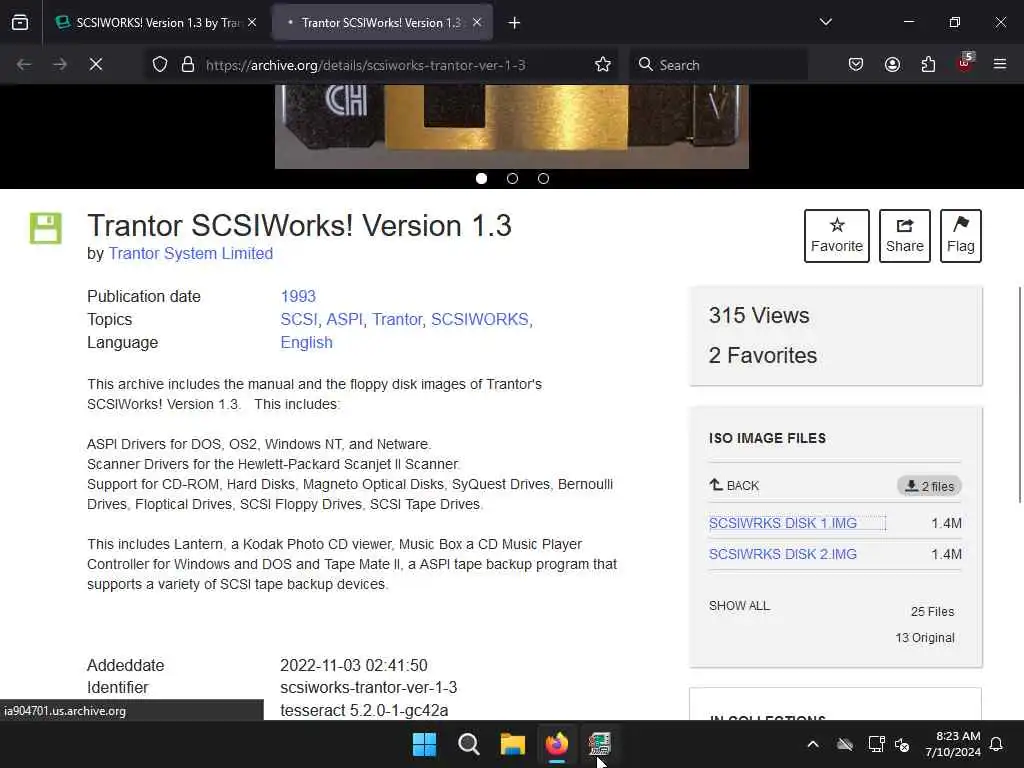Click green floppy software media-type icon

(x=46, y=229)
